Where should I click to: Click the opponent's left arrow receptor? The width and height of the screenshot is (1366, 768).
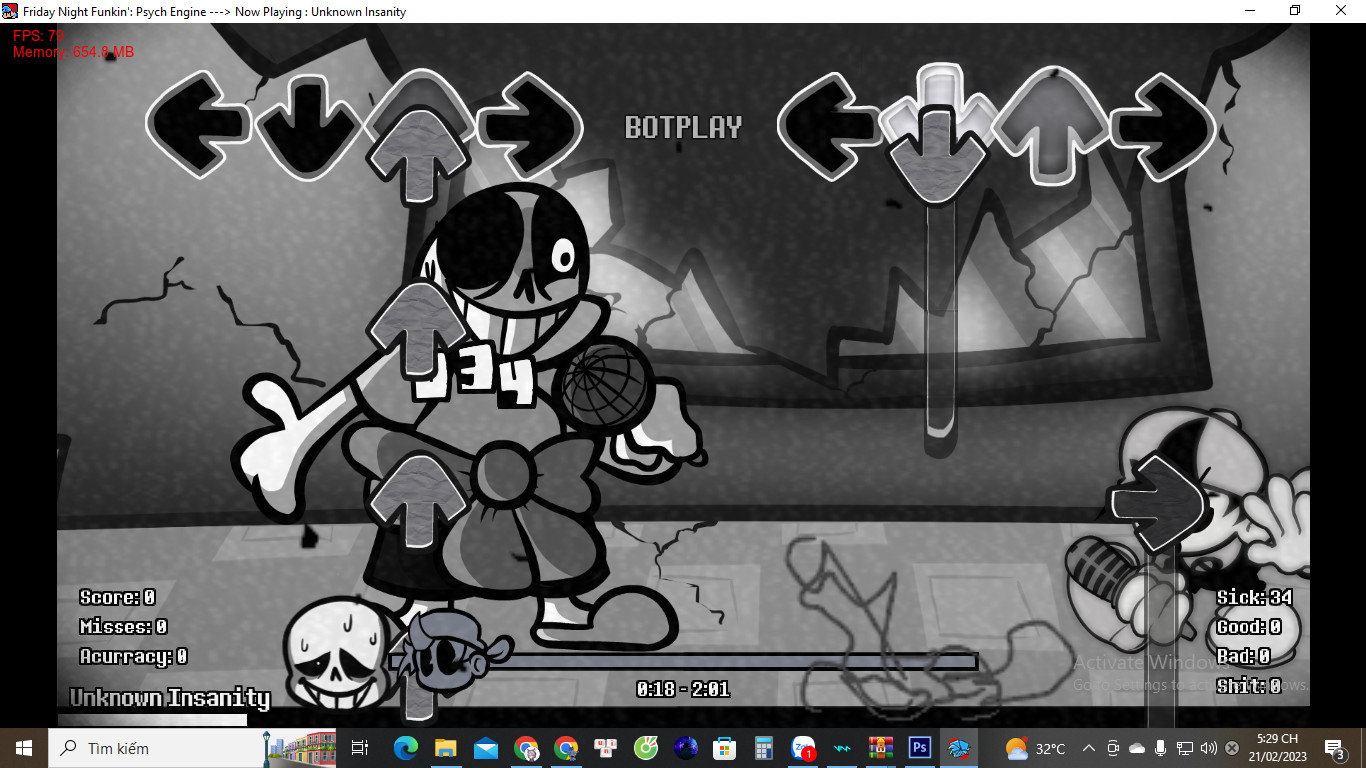point(198,125)
